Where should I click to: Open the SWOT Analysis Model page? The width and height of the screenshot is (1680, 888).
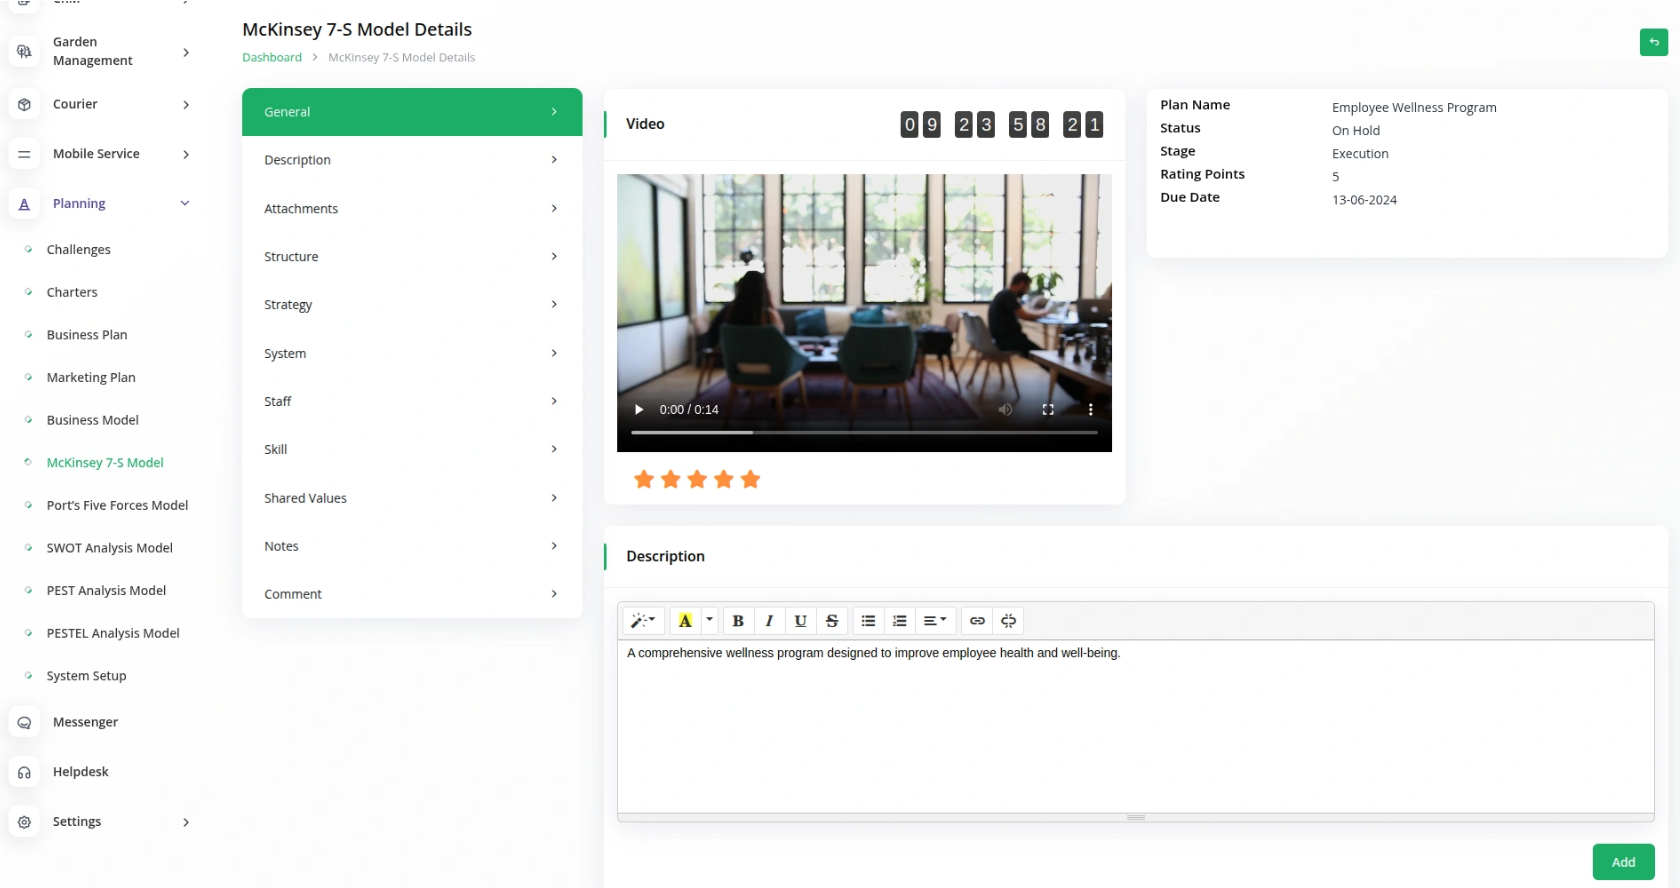[109, 548]
